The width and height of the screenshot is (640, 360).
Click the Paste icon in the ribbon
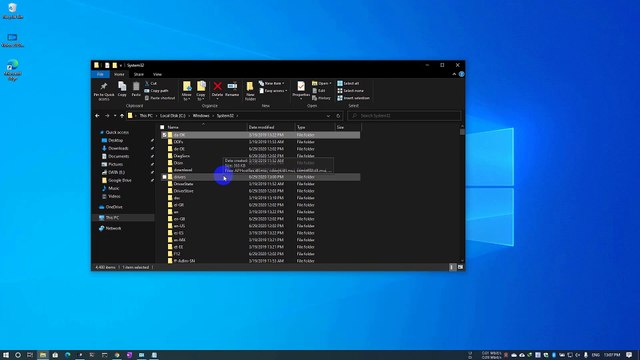[x=136, y=86]
